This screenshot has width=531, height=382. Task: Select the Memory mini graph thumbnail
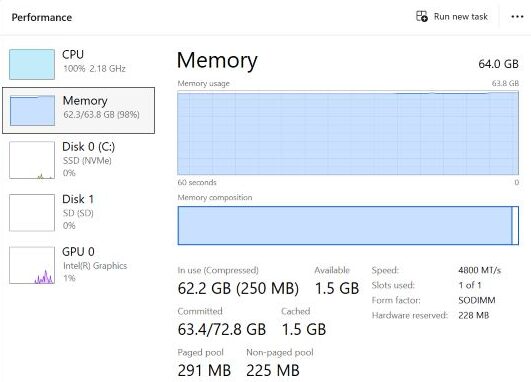point(32,110)
